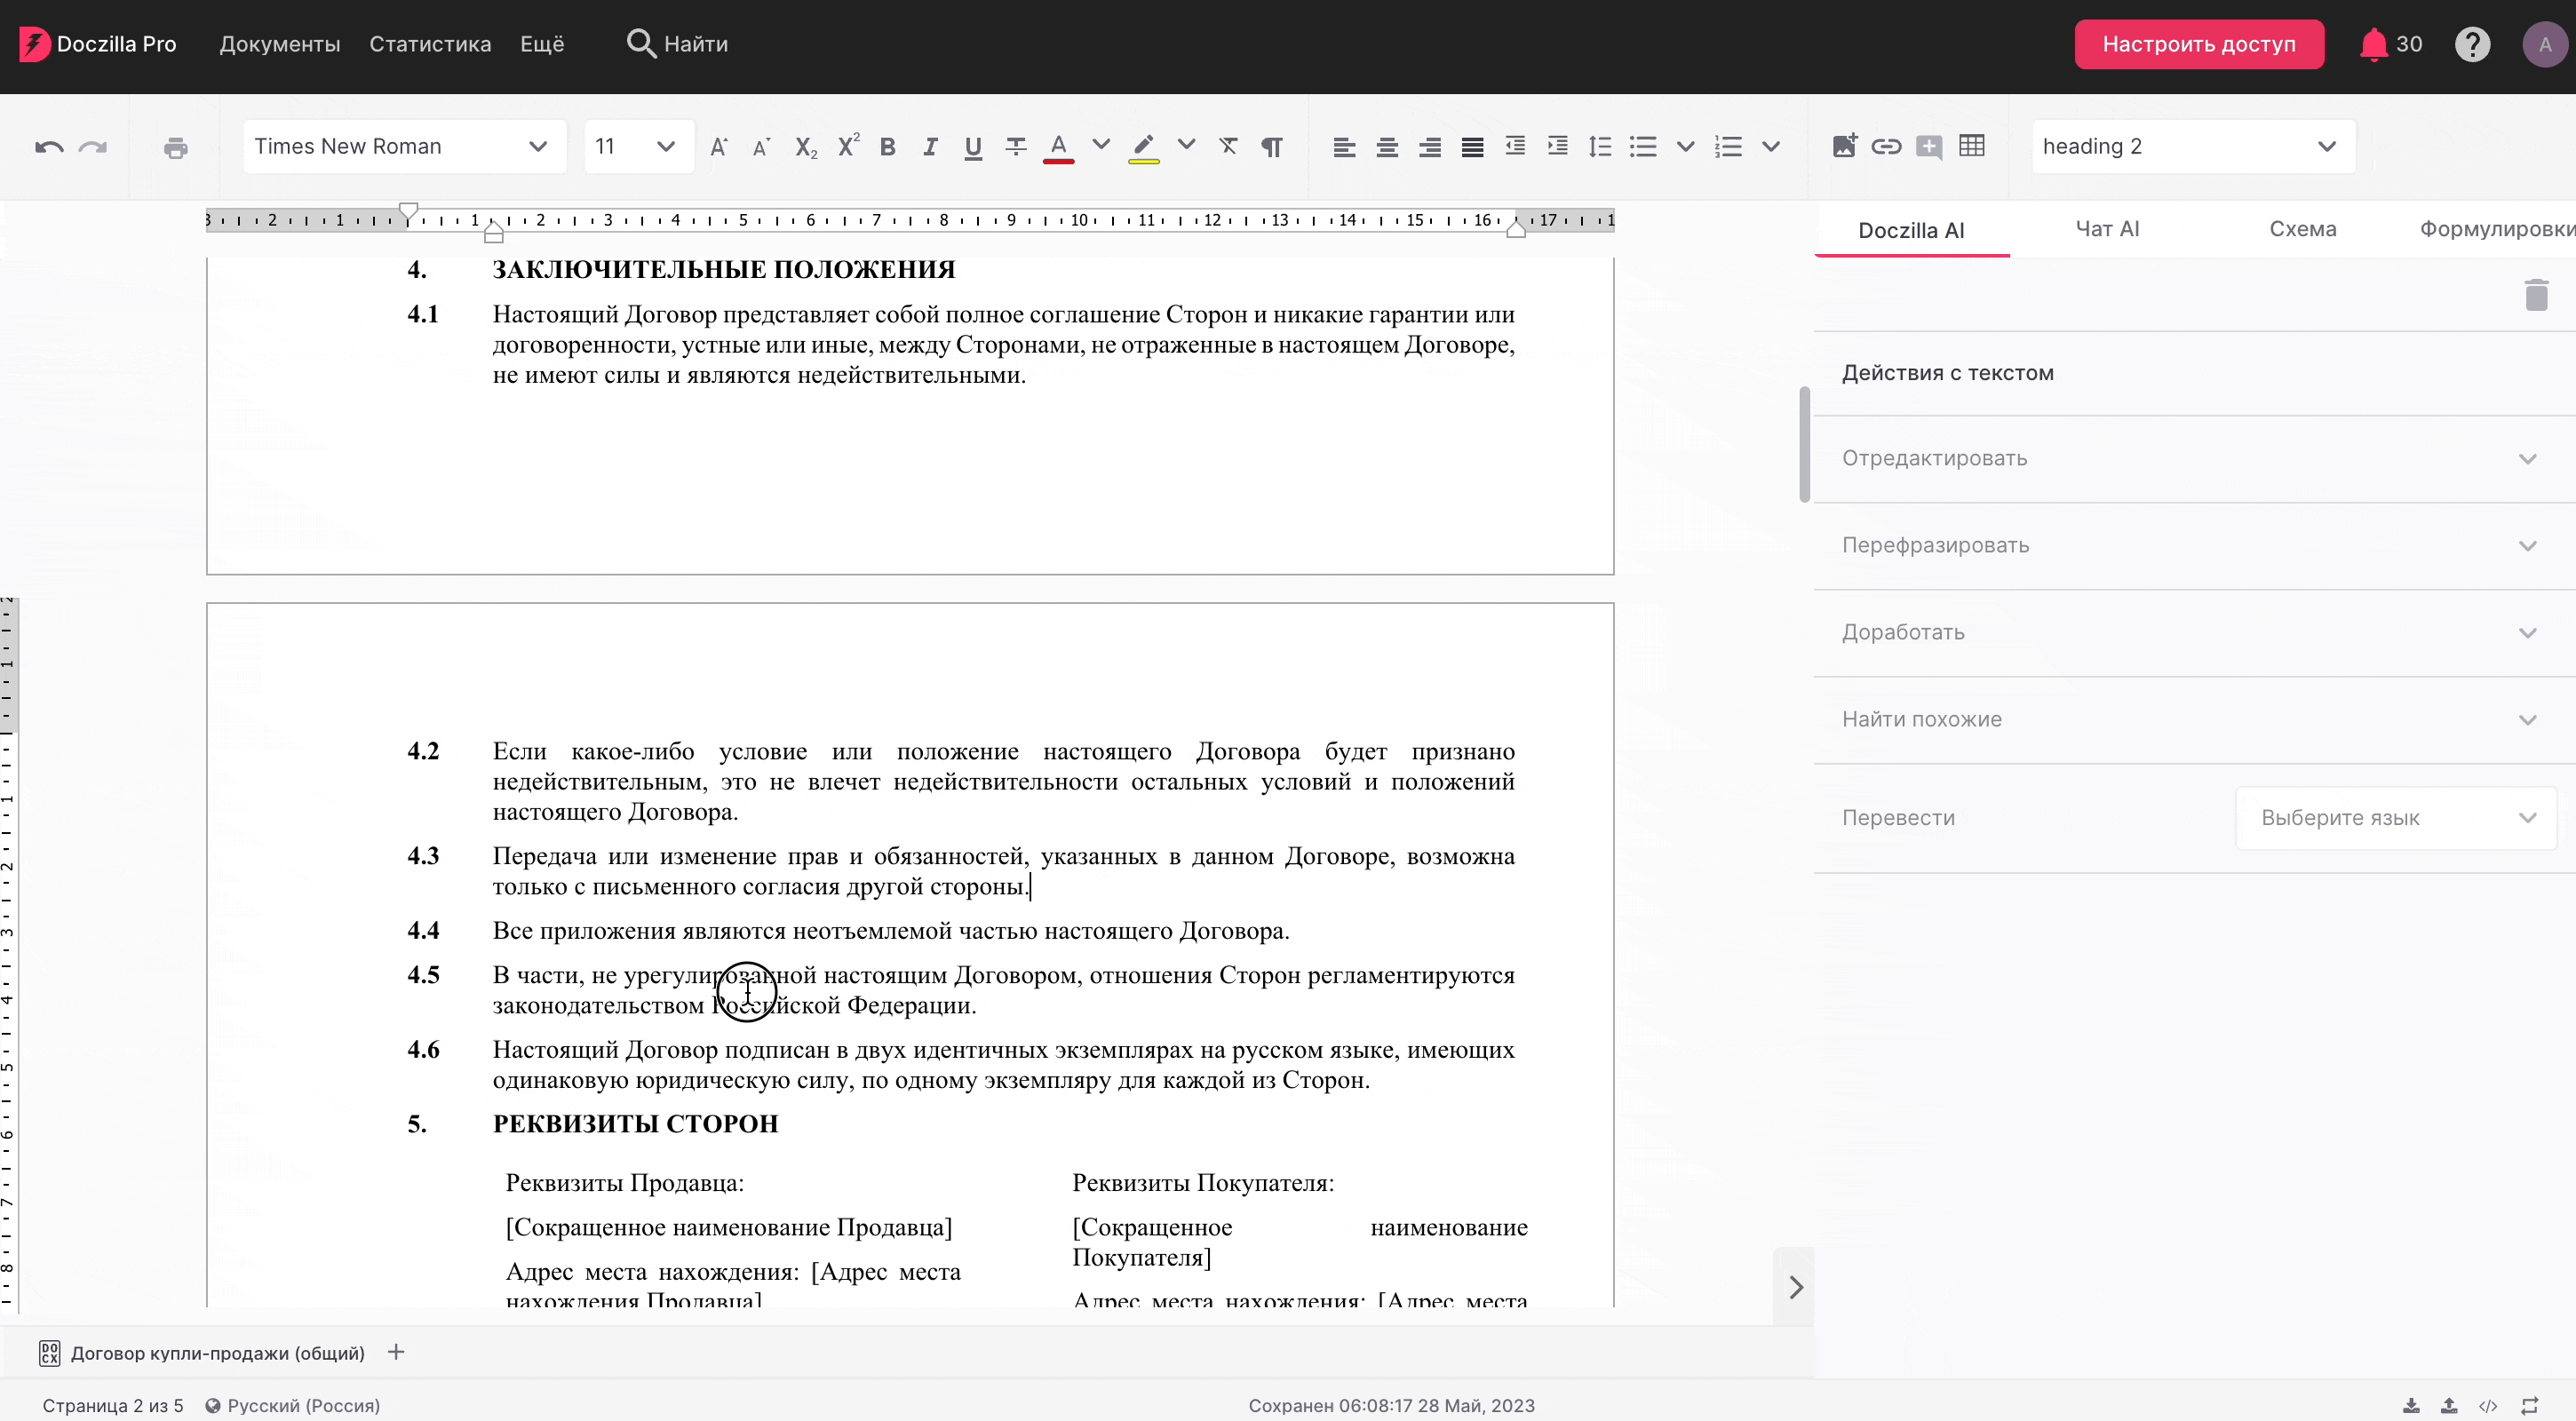This screenshot has height=1421, width=2576.
Task: Add a comment
Action: click(1929, 147)
